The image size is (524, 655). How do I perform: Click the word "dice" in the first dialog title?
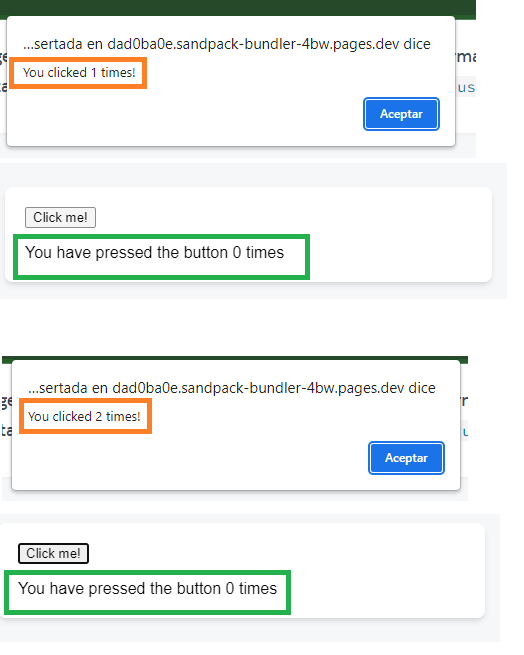[417, 44]
